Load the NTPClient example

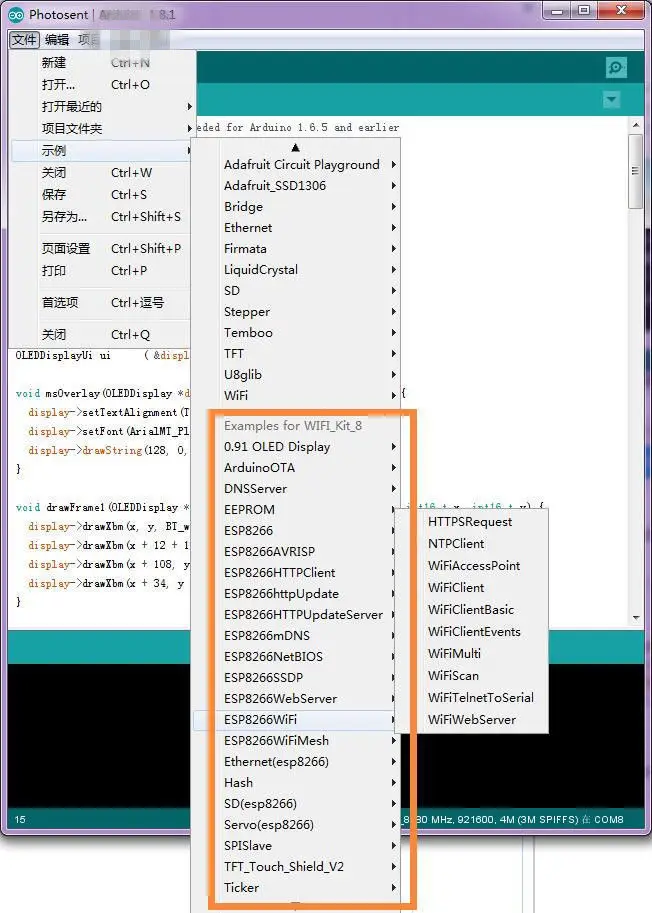(x=472, y=544)
